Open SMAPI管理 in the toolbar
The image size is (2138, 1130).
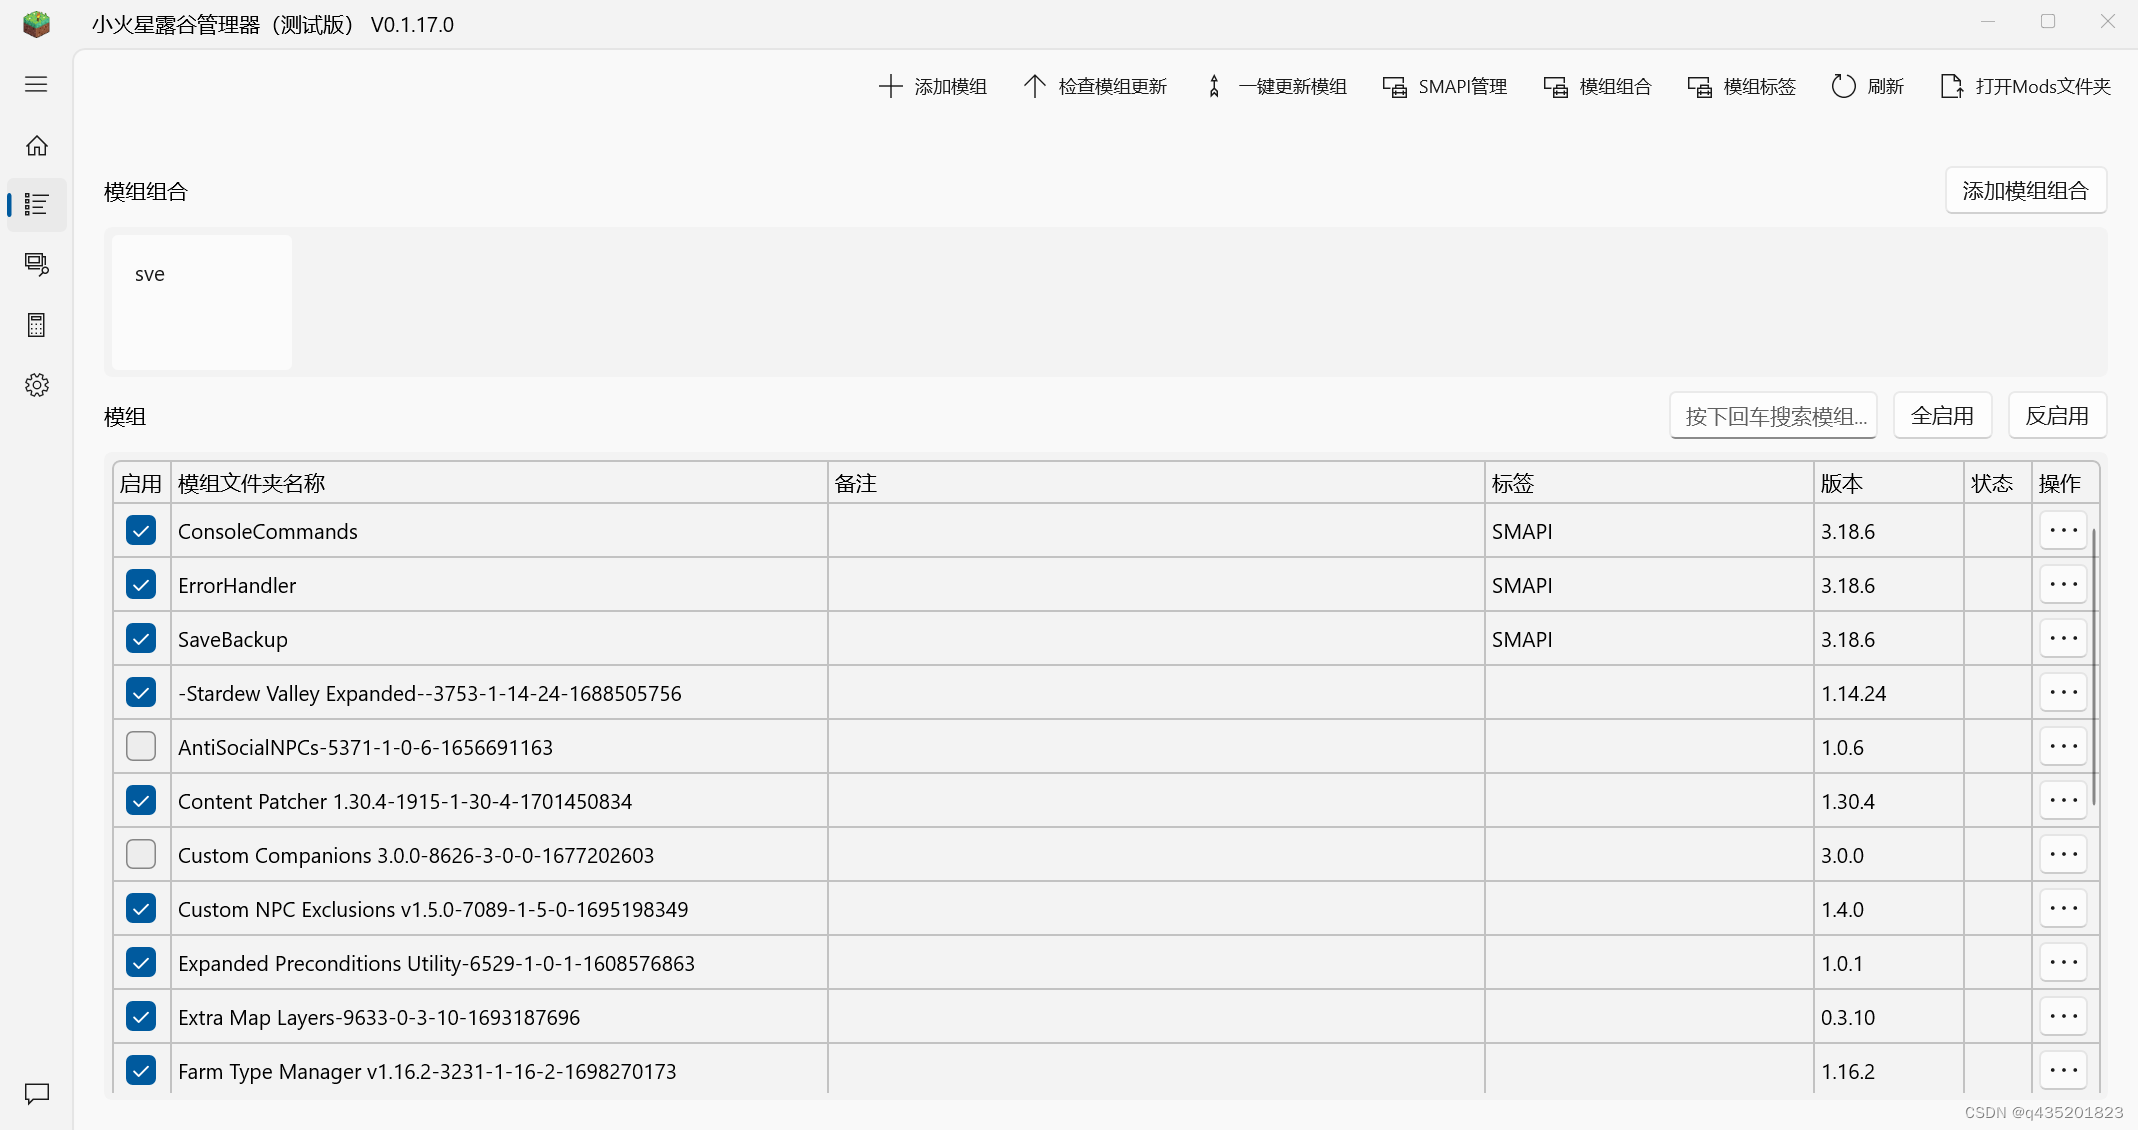pos(1445,87)
